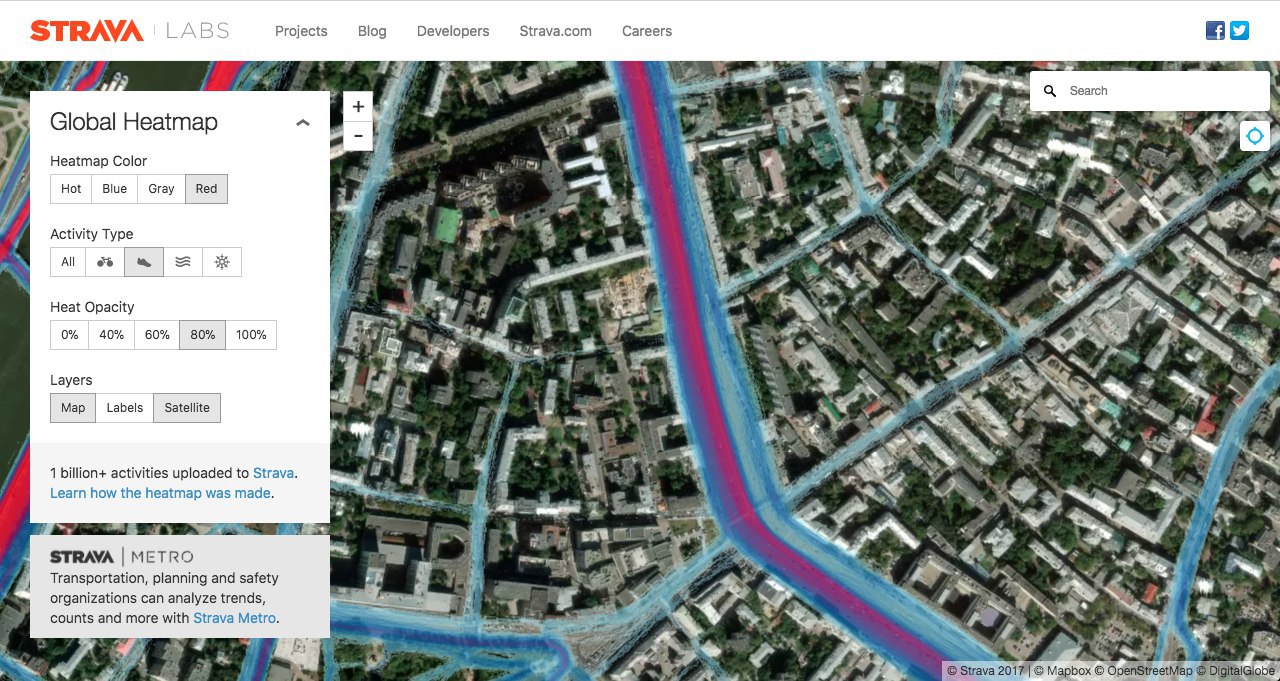Image resolution: width=1280 pixels, height=681 pixels.
Task: Open the Careers nav item
Action: click(x=647, y=31)
